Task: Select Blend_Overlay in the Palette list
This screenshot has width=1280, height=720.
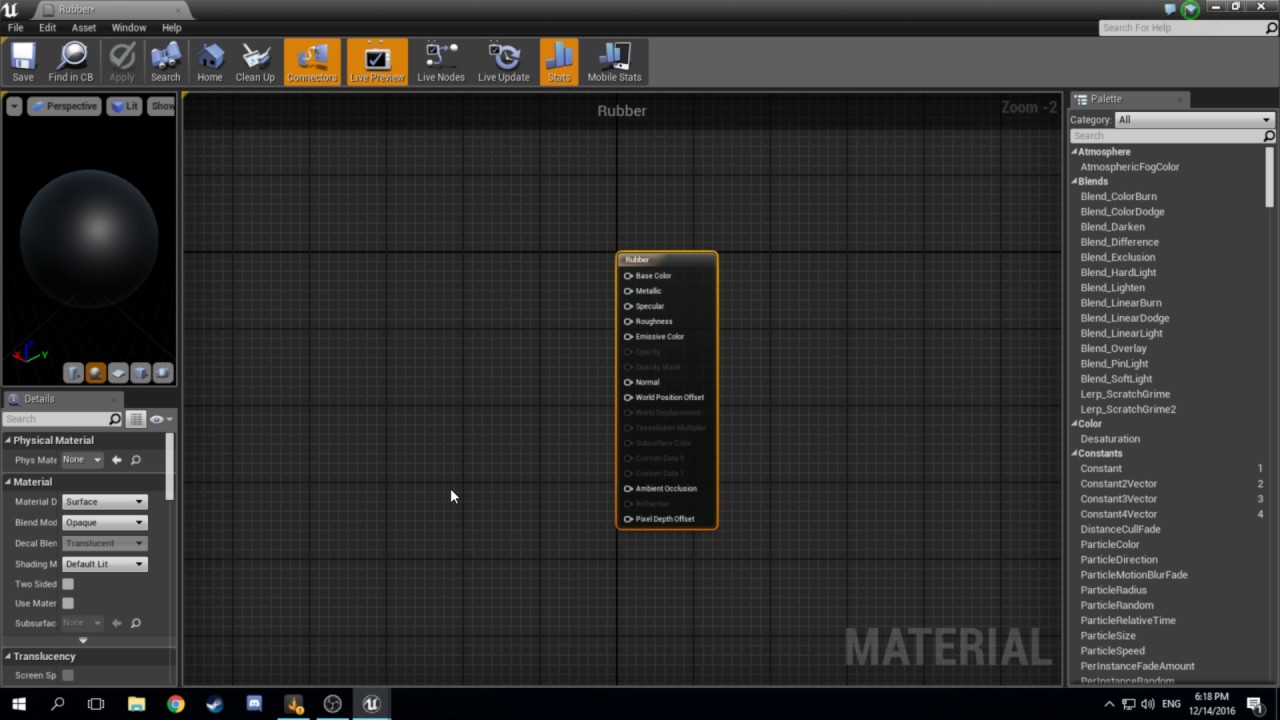Action: click(1113, 349)
